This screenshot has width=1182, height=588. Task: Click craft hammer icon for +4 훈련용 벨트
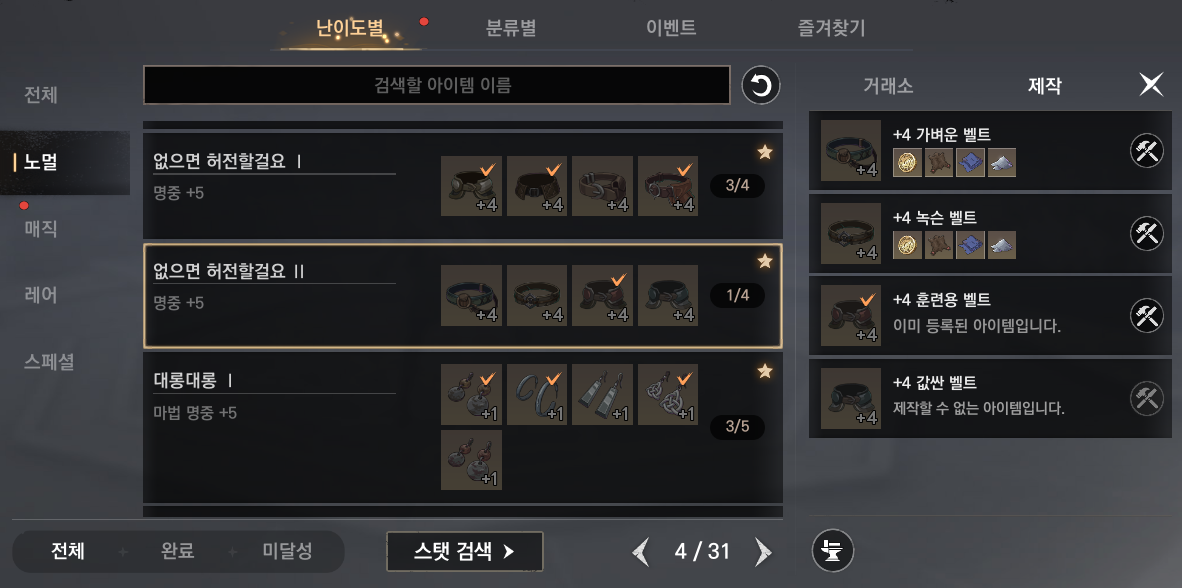coord(1147,316)
